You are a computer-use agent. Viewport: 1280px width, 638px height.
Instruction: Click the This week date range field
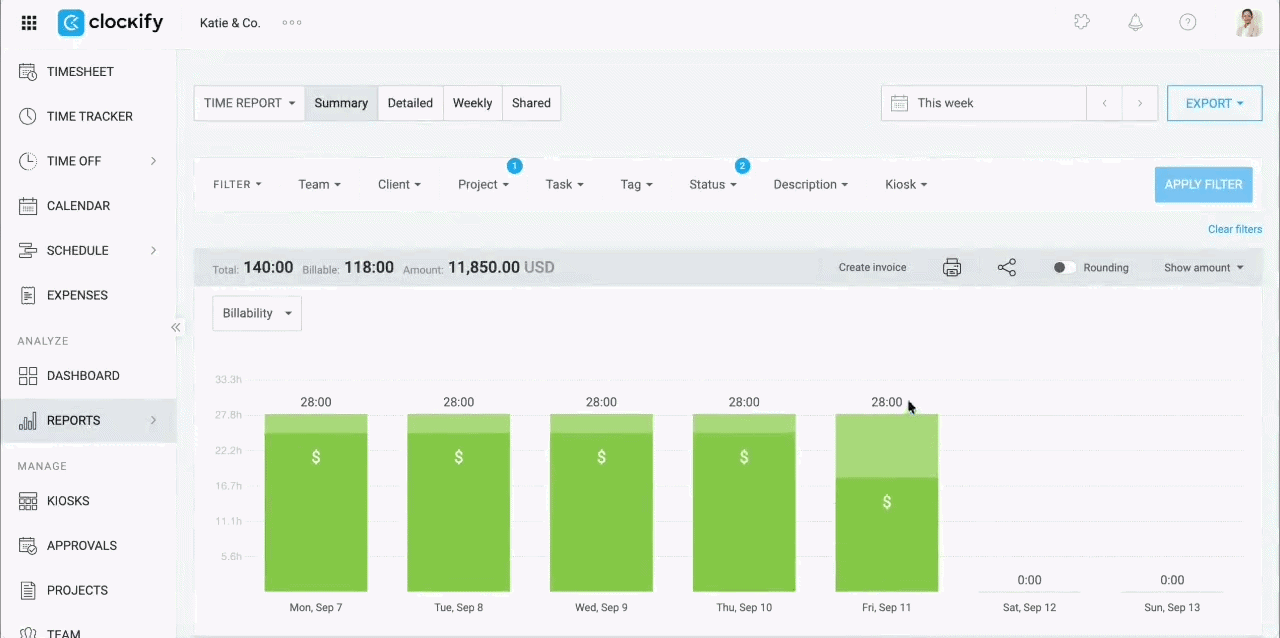[983, 103]
